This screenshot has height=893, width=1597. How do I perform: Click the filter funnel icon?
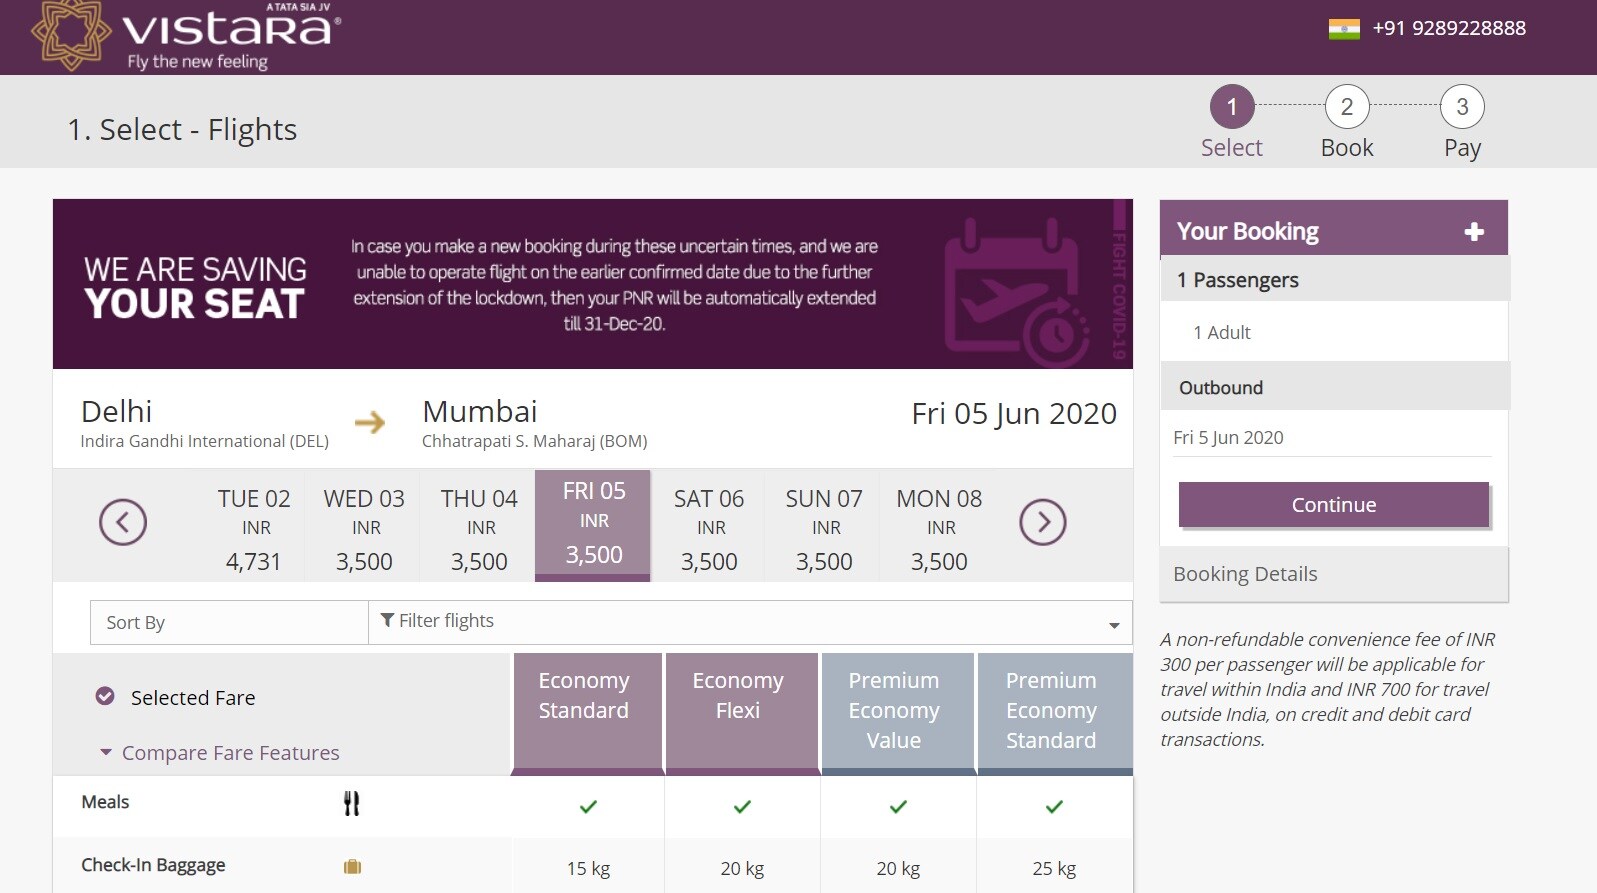[387, 620]
